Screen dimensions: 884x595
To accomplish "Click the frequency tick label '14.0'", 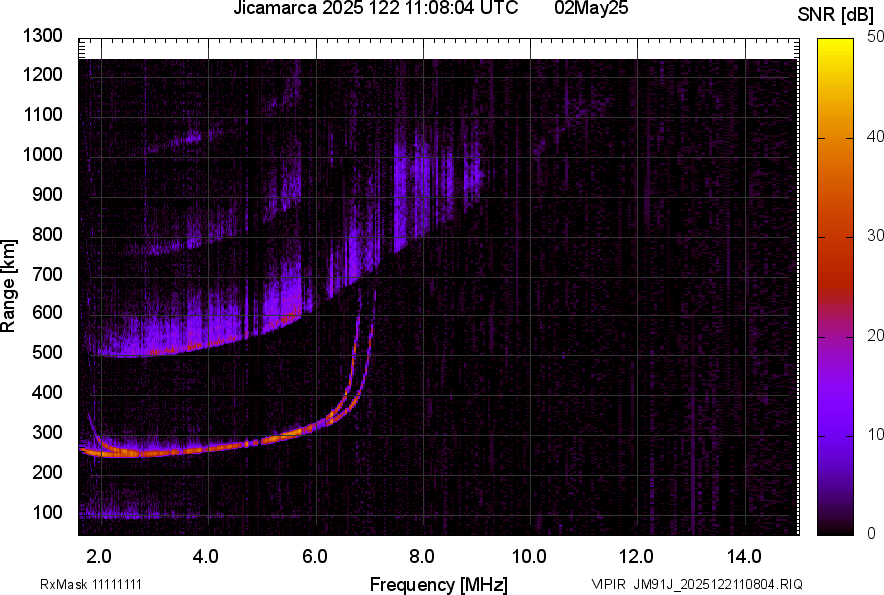I will tap(744, 557).
